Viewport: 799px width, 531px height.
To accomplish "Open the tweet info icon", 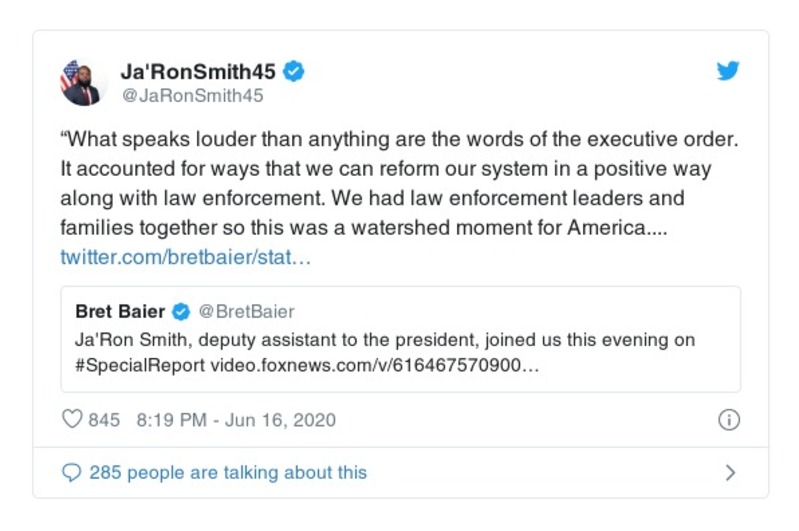I will [x=728, y=420].
